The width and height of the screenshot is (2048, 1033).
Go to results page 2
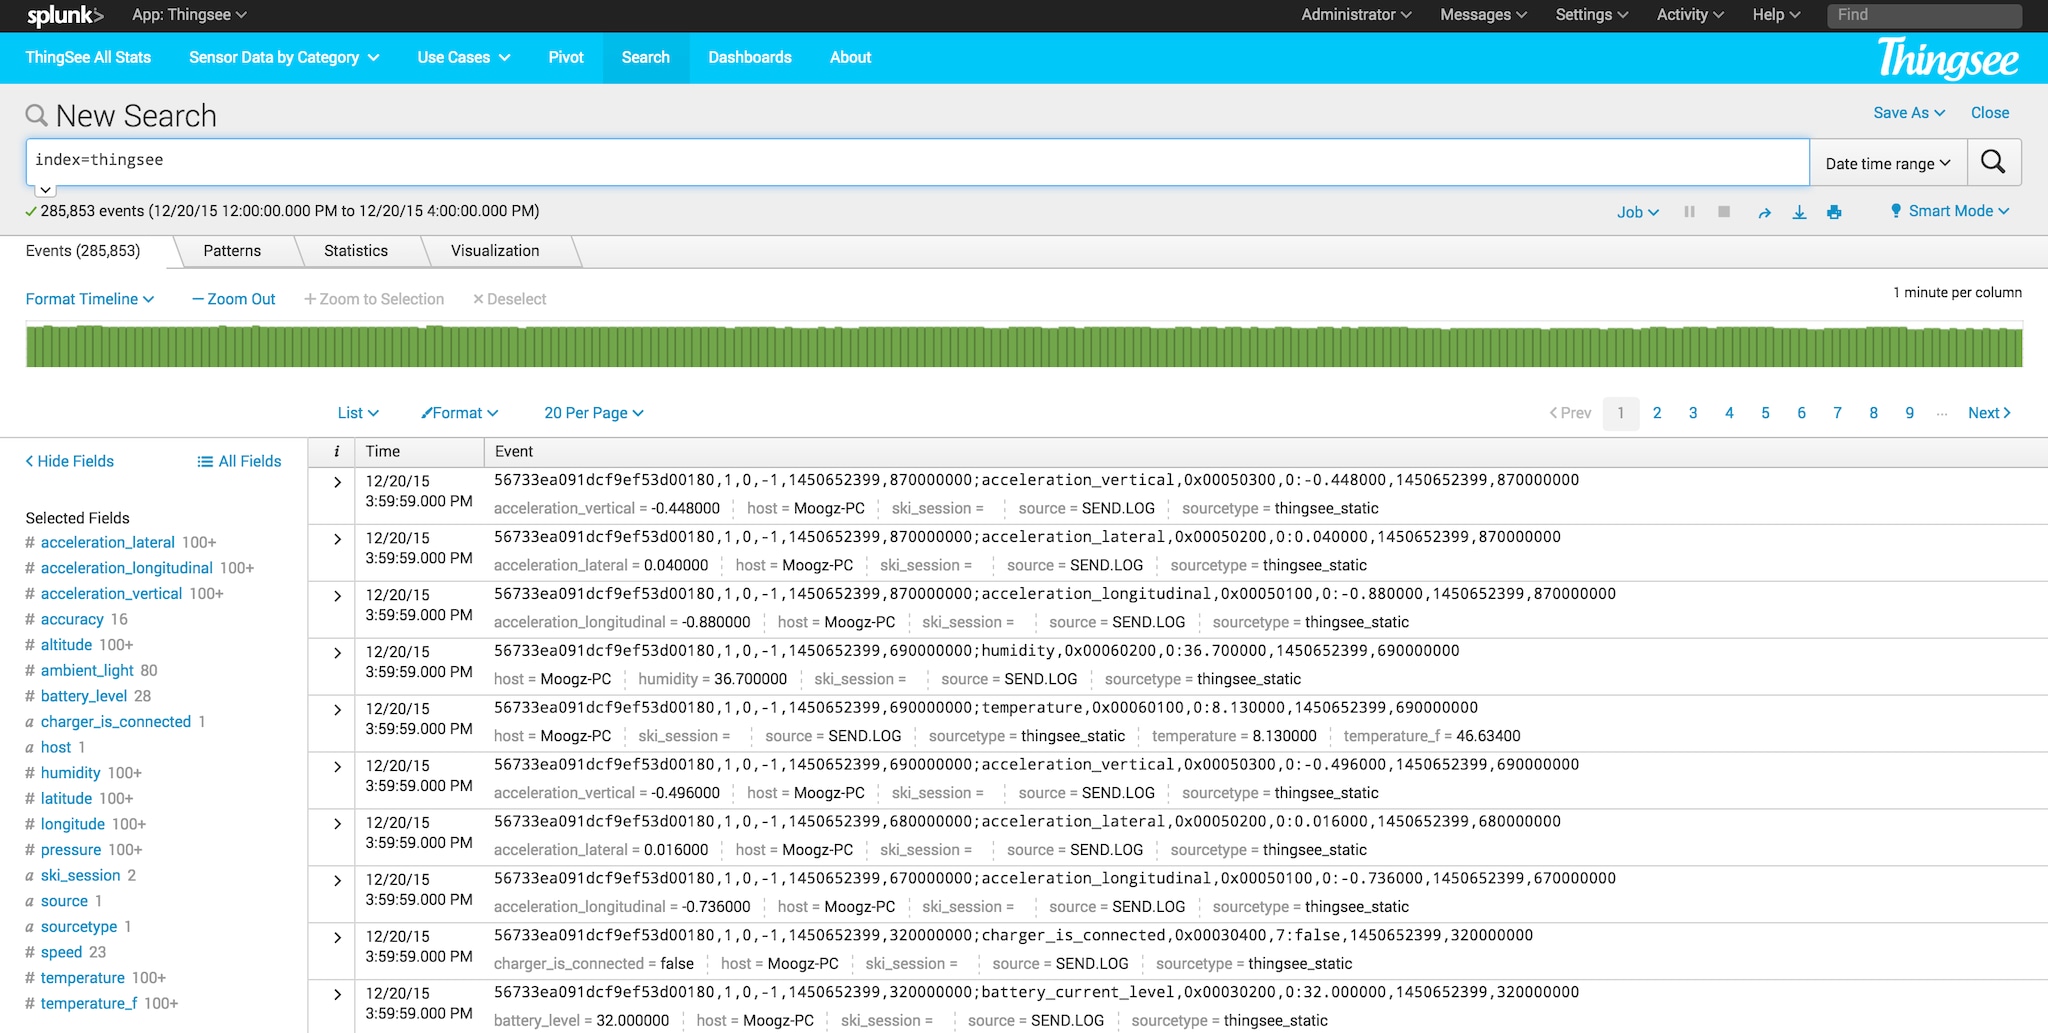click(1657, 413)
